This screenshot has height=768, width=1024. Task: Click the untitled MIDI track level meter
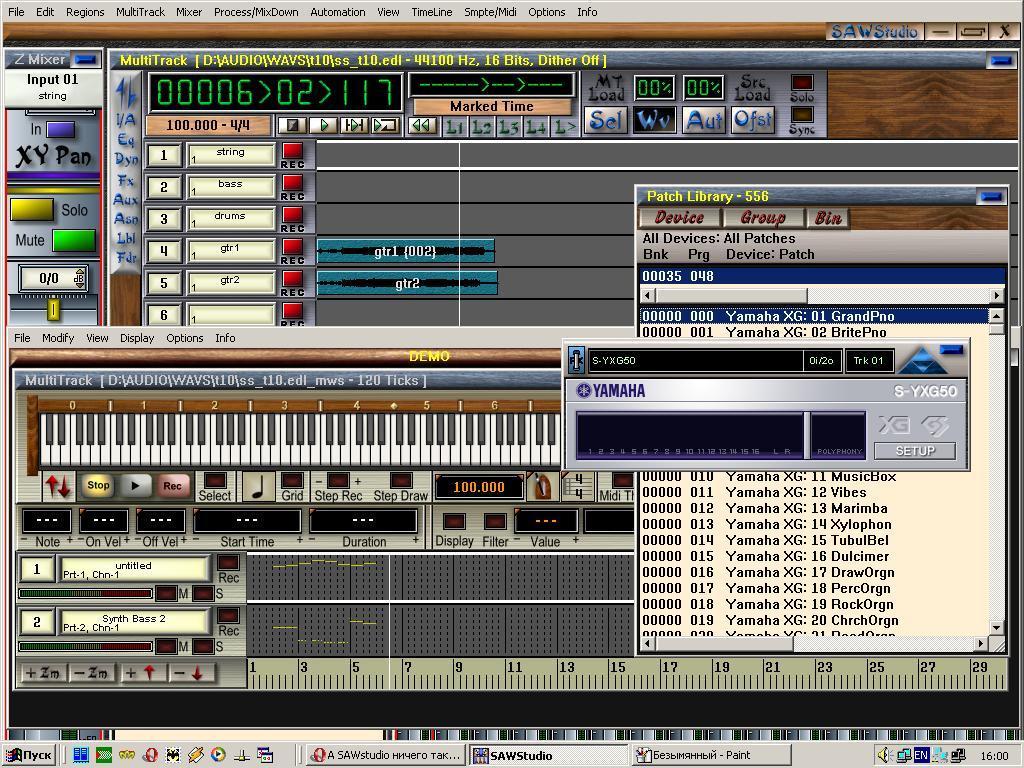pyautogui.click(x=86, y=593)
